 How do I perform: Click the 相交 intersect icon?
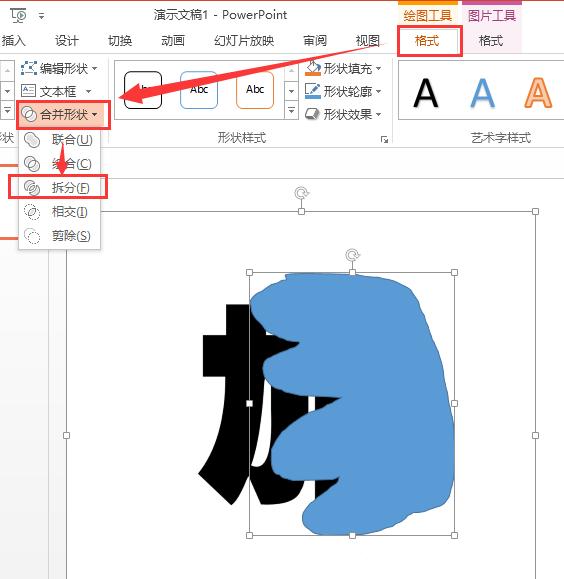[x=32, y=212]
